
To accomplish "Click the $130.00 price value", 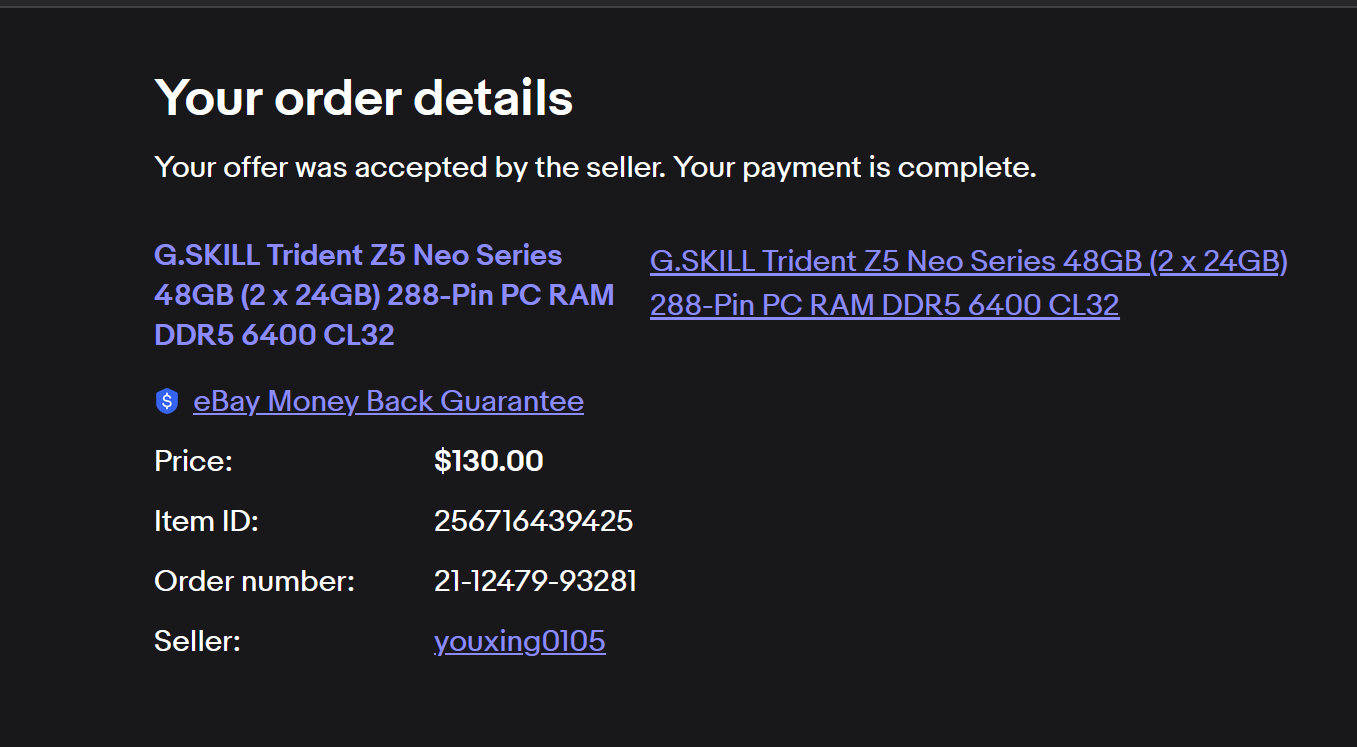I will tap(488, 461).
